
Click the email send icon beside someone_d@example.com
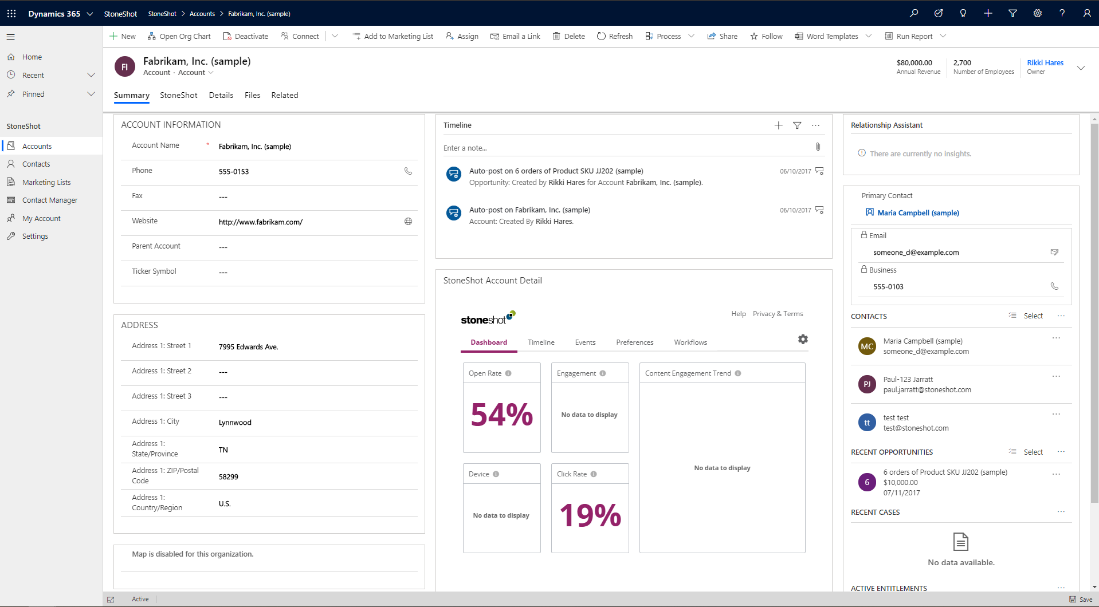(x=1054, y=252)
